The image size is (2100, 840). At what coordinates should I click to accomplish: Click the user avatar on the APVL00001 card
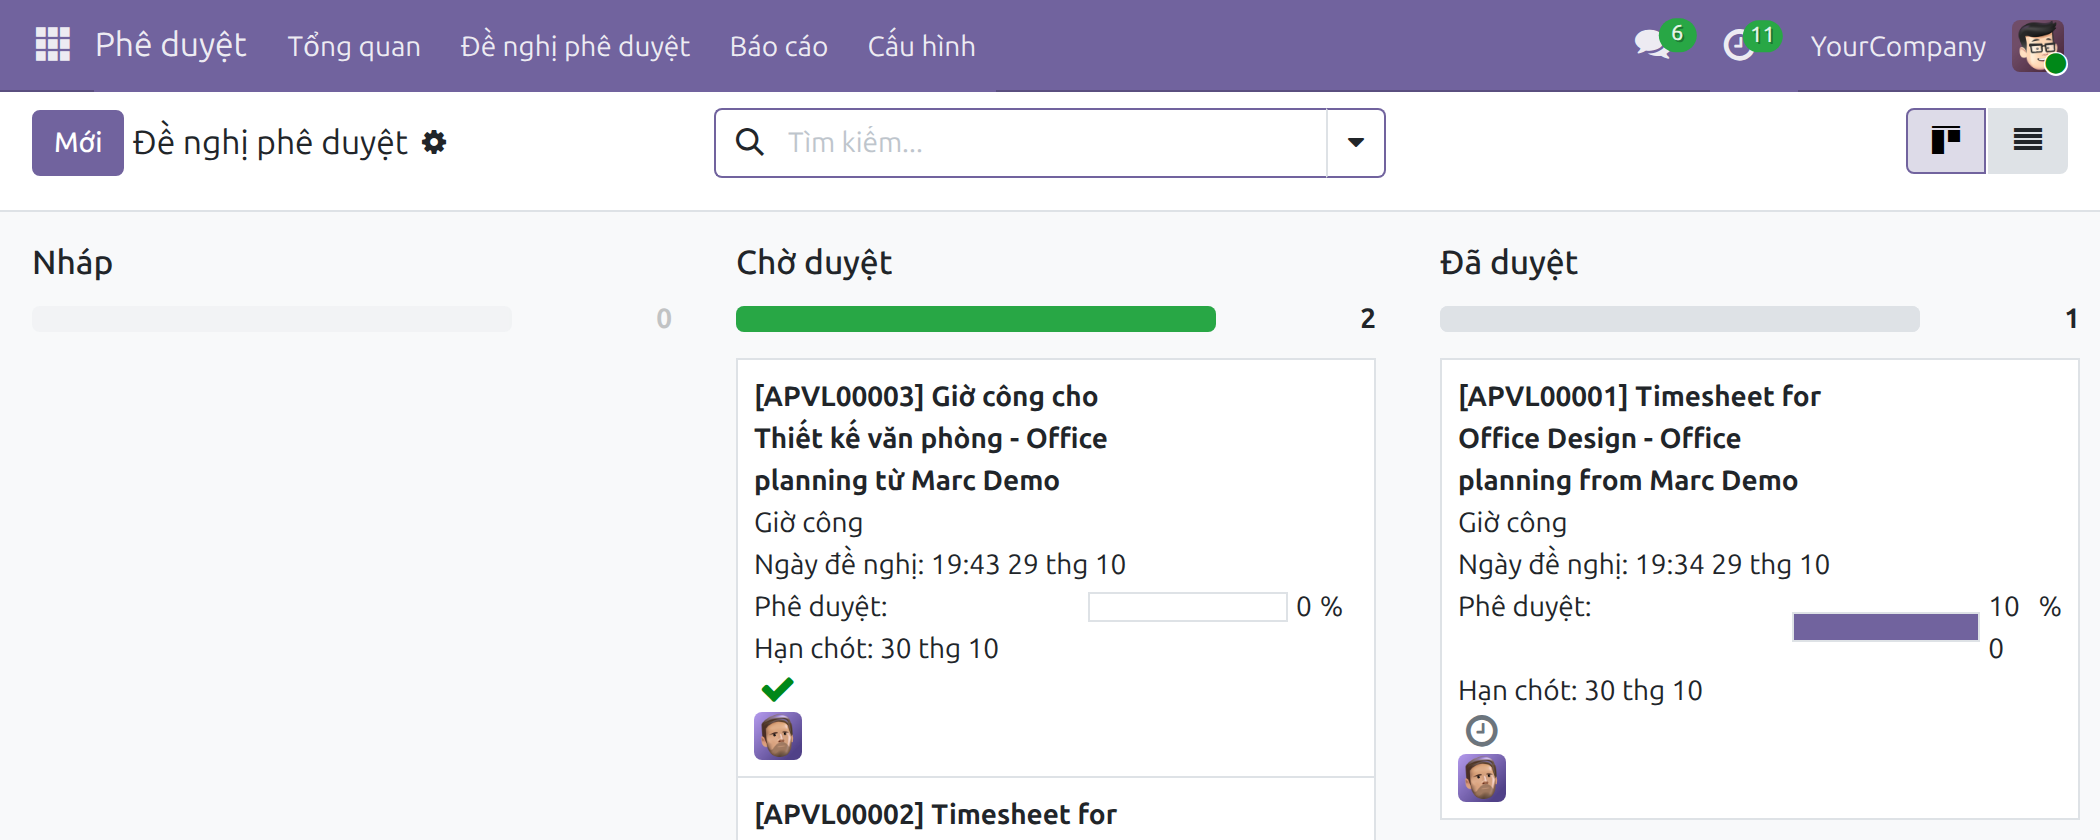(x=1482, y=778)
